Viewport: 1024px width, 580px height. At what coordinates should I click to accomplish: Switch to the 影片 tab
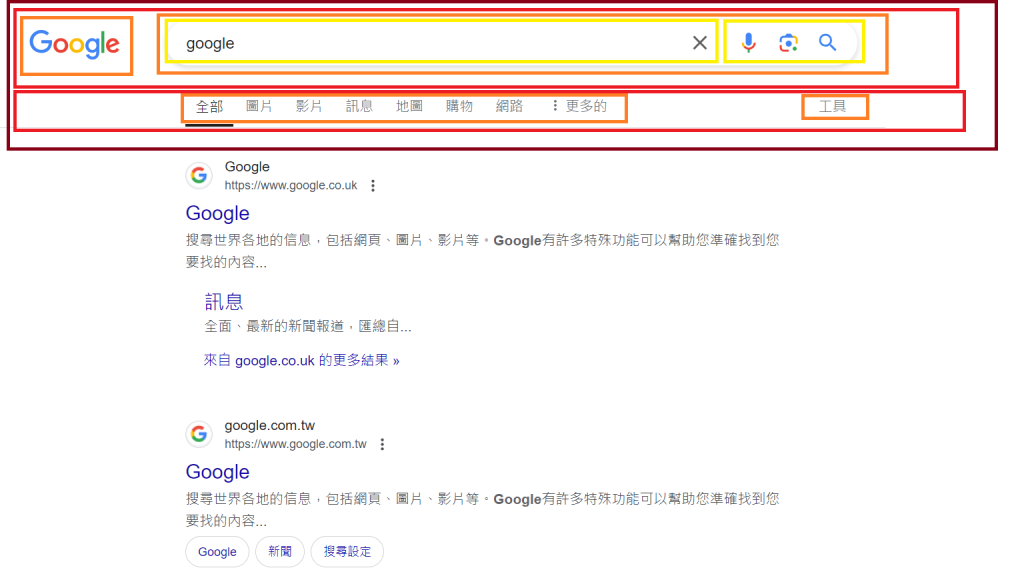309,106
